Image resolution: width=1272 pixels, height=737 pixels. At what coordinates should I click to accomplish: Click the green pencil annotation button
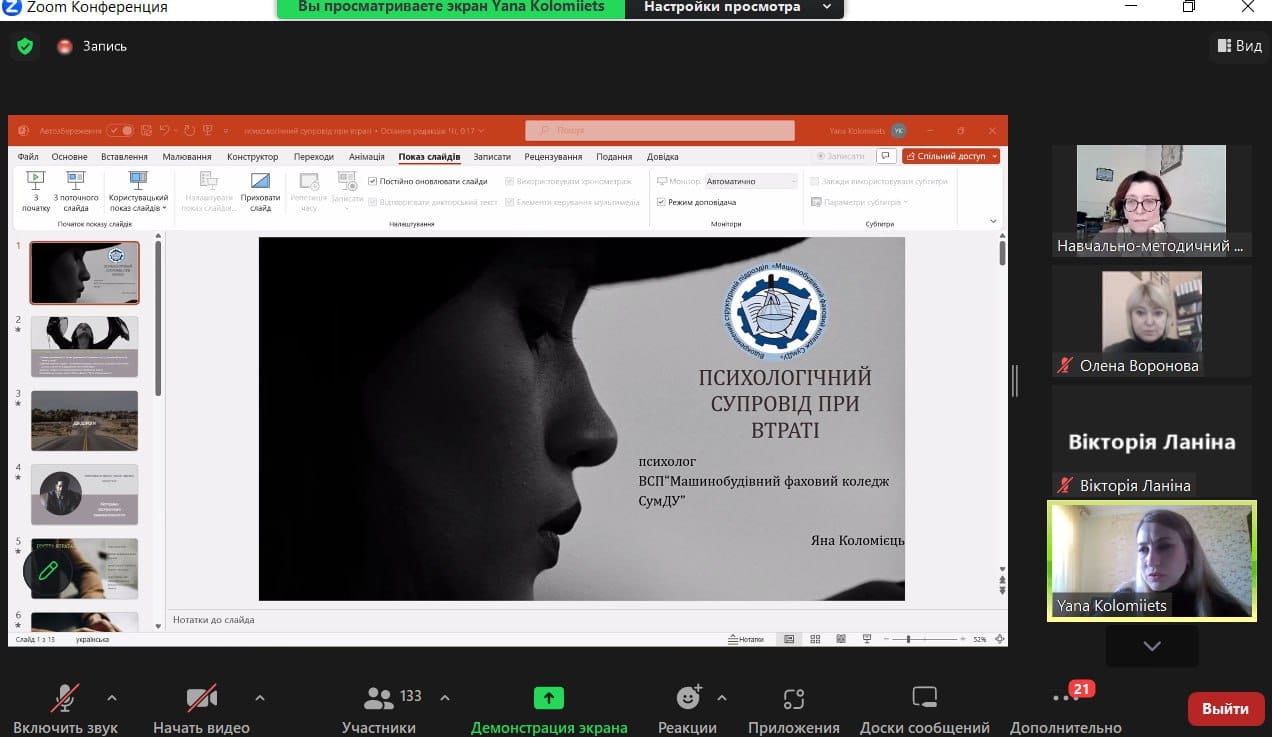[x=48, y=571]
